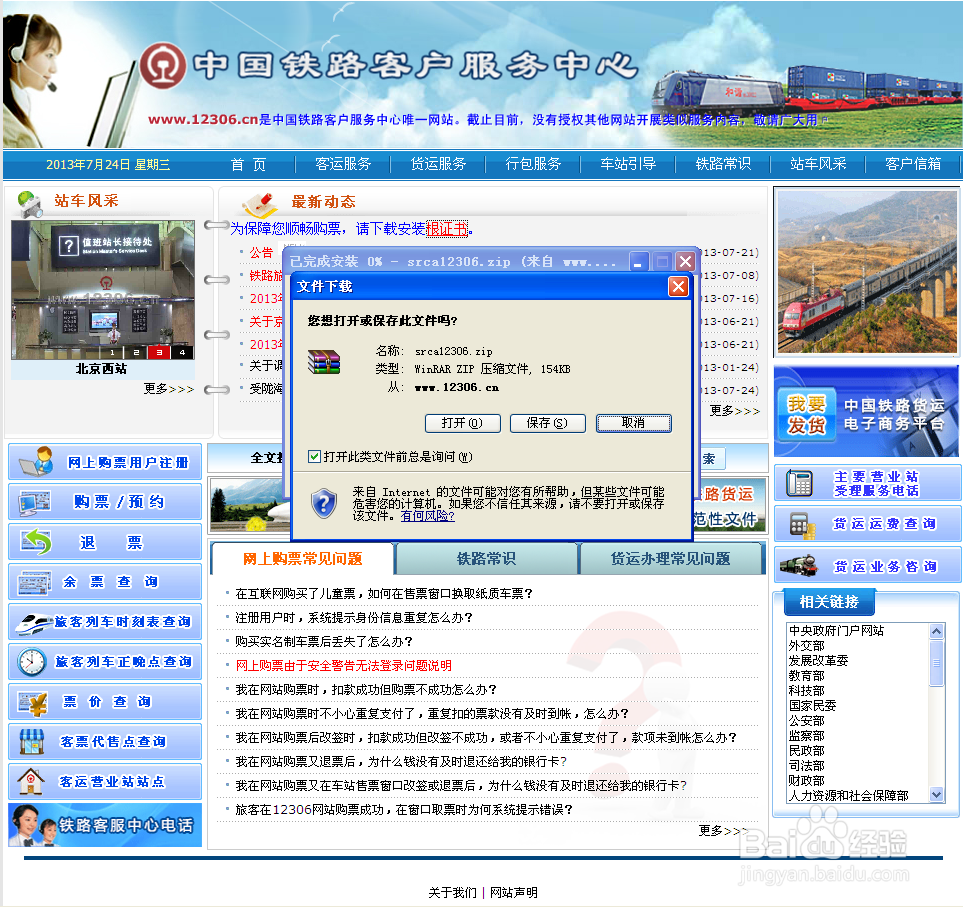Open the 有何风险? link
963x908 pixels.
[427, 516]
